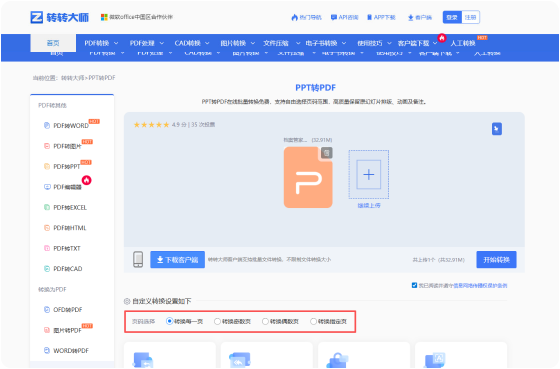The height and width of the screenshot is (369, 560).
Task: Open PDF转WORD from the sidebar
Action: 71,126
